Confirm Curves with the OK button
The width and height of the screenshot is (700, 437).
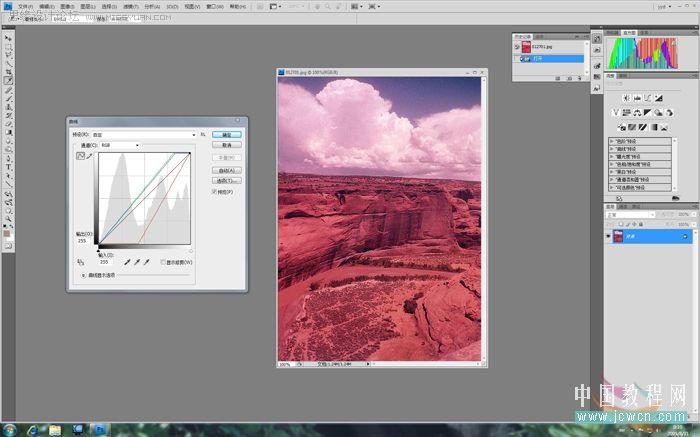(227, 134)
